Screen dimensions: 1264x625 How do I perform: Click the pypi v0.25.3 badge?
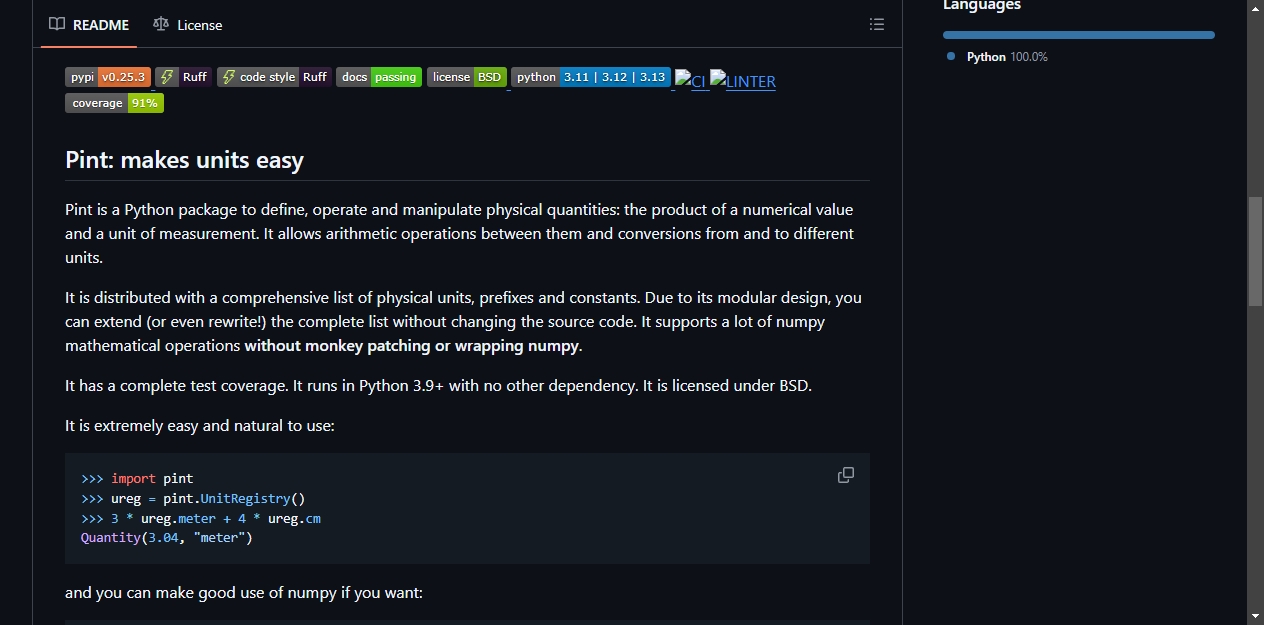tap(108, 77)
